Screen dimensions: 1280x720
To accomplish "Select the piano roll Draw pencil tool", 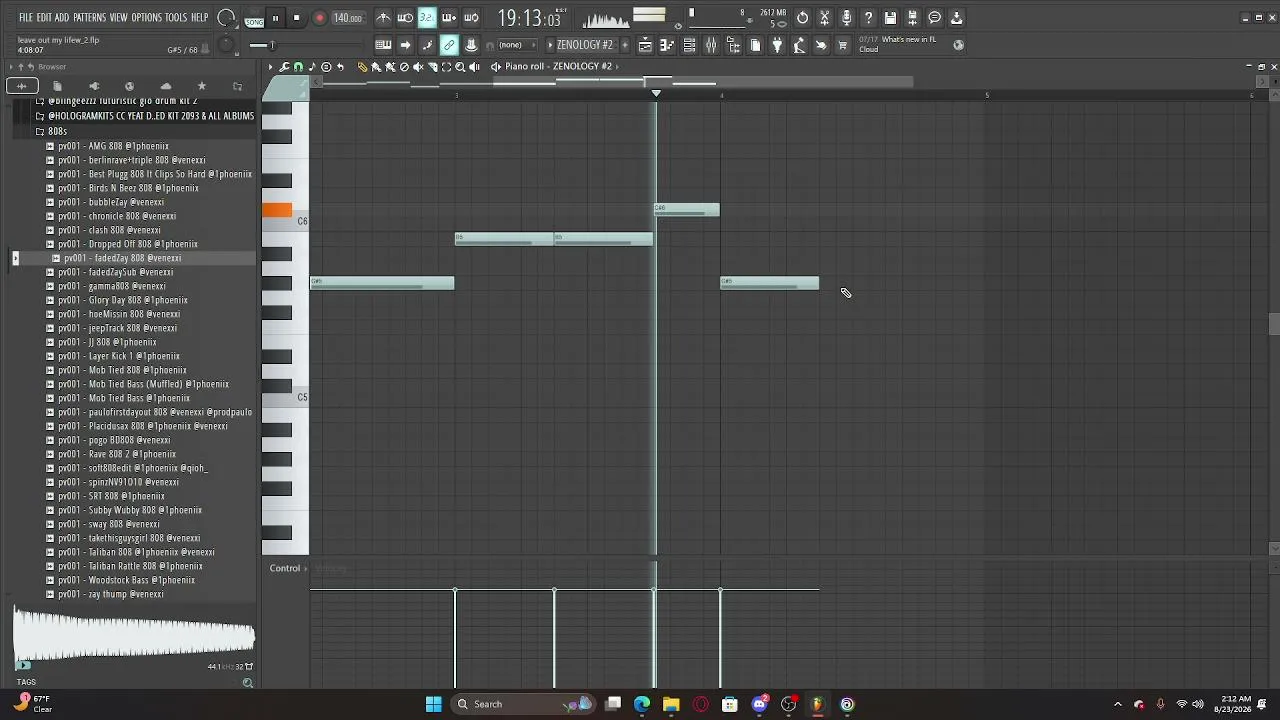I will click(363, 67).
